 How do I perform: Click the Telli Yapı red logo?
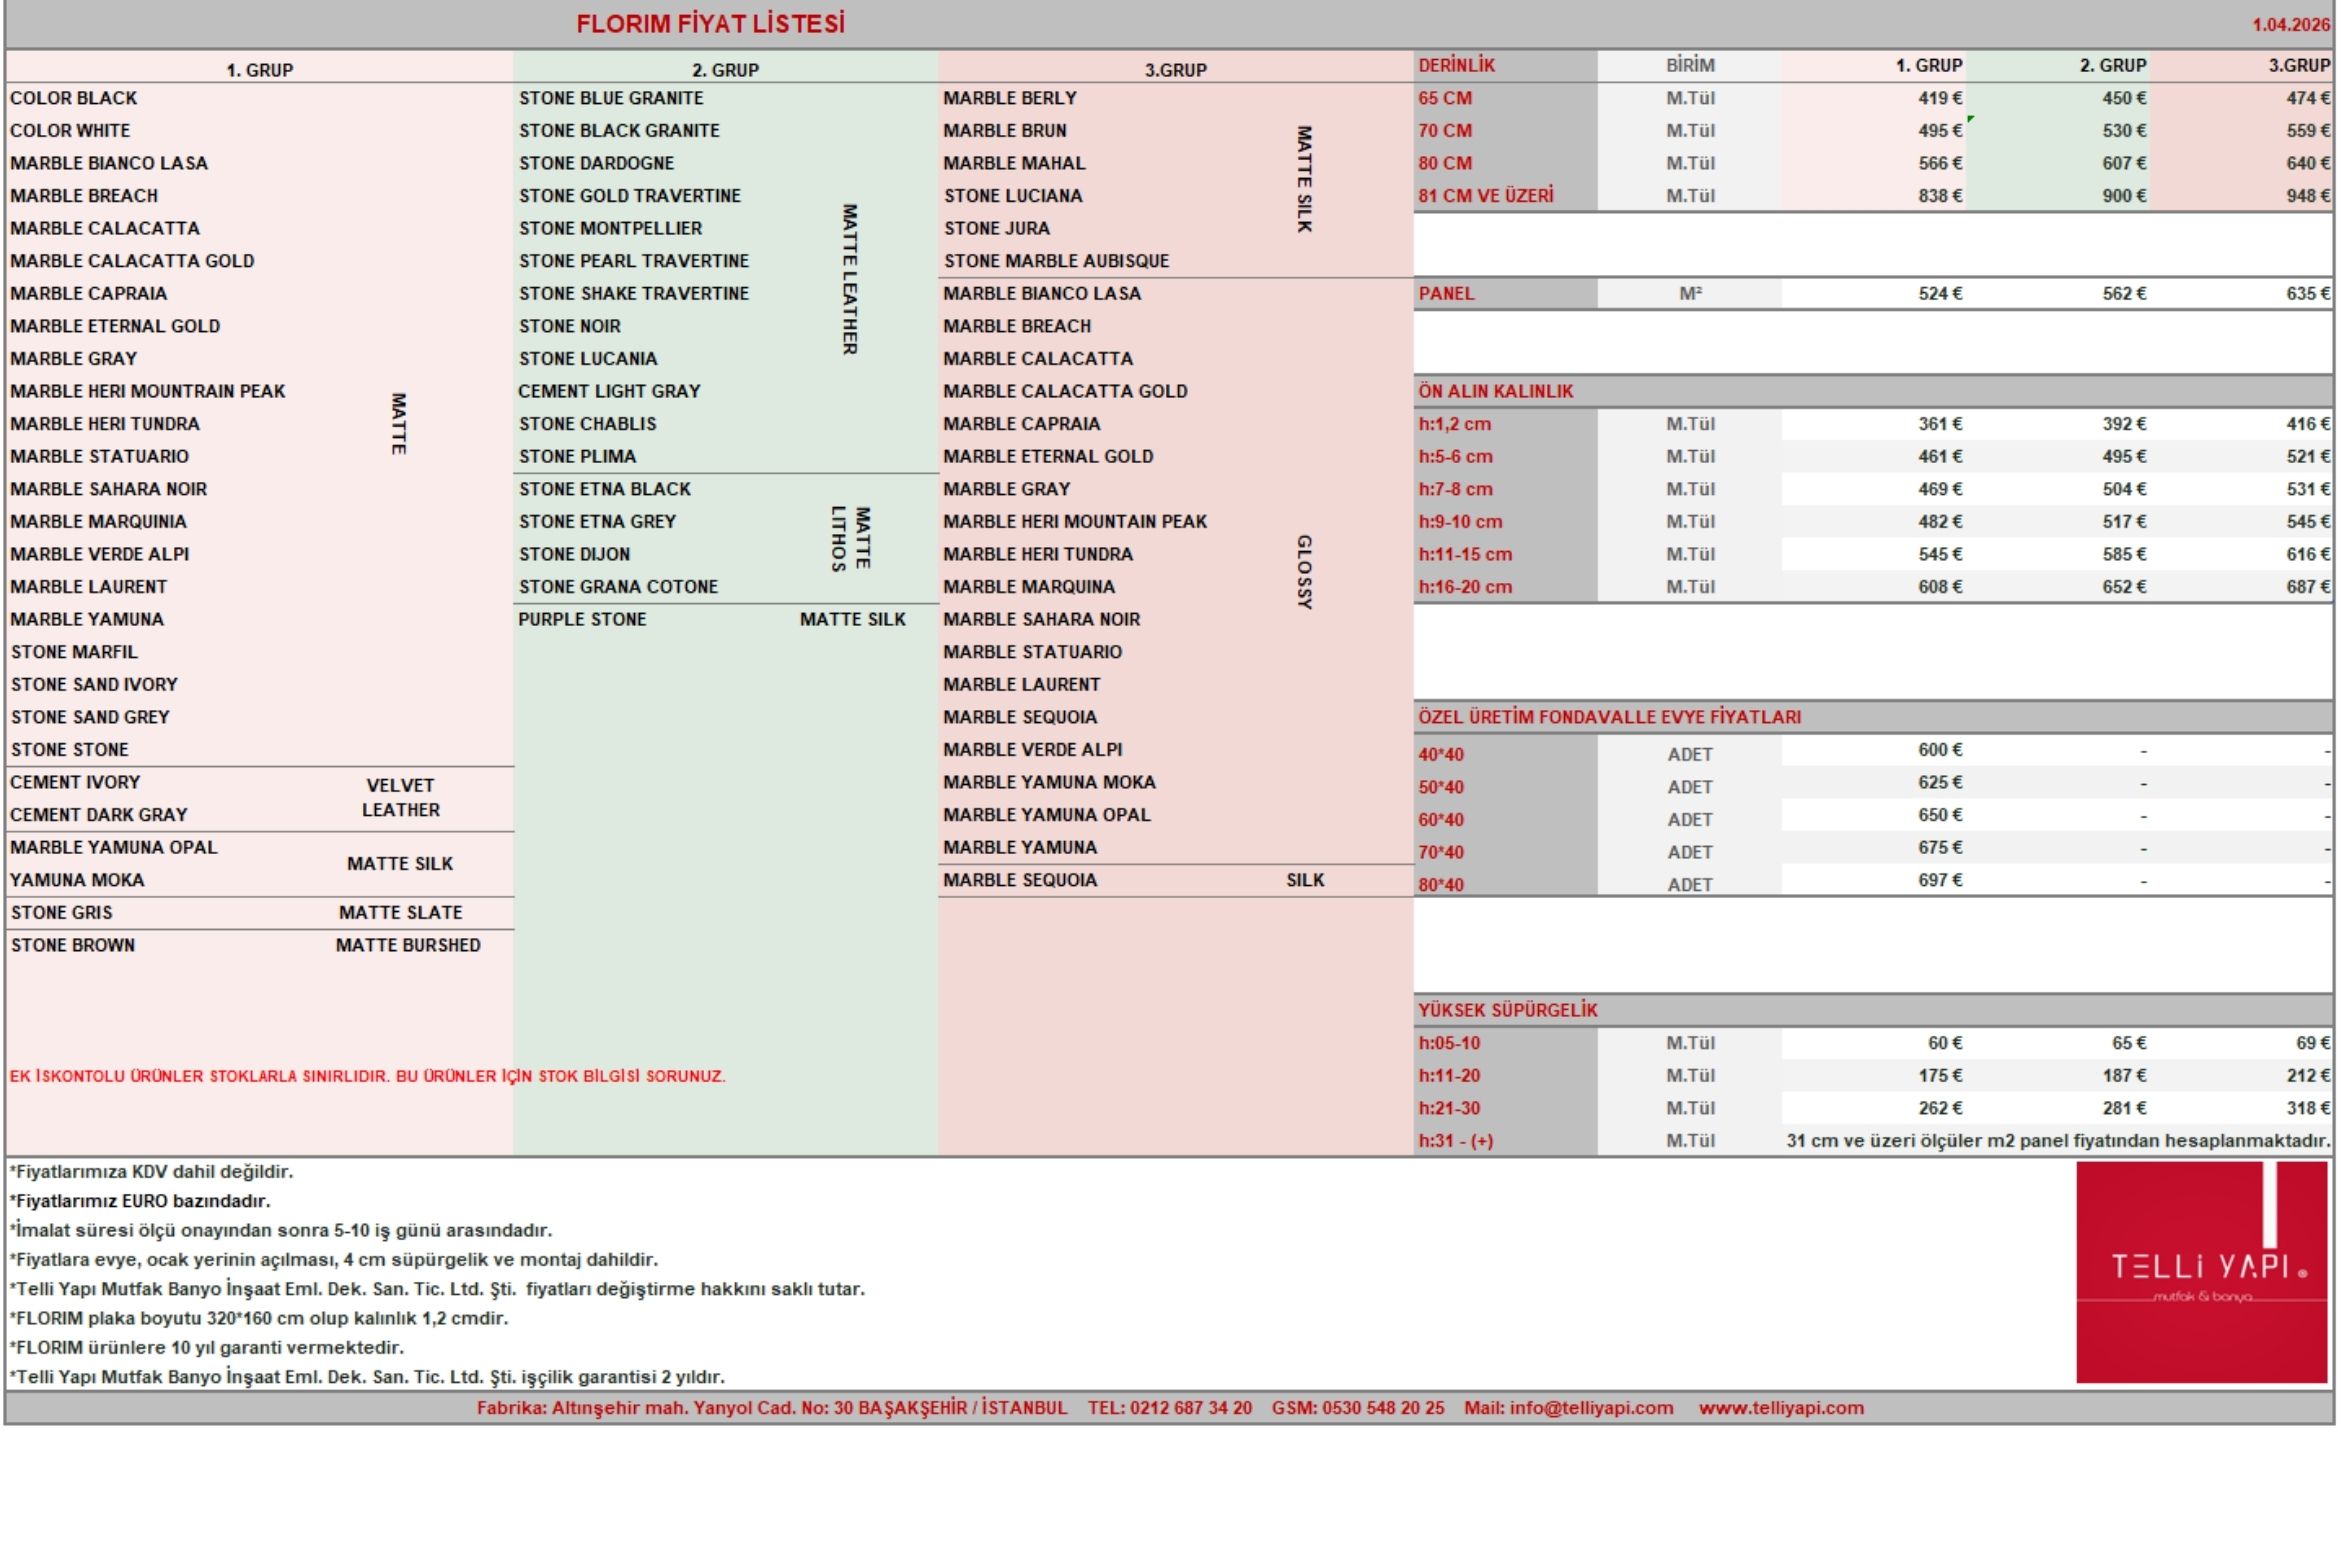pos(2201,1272)
